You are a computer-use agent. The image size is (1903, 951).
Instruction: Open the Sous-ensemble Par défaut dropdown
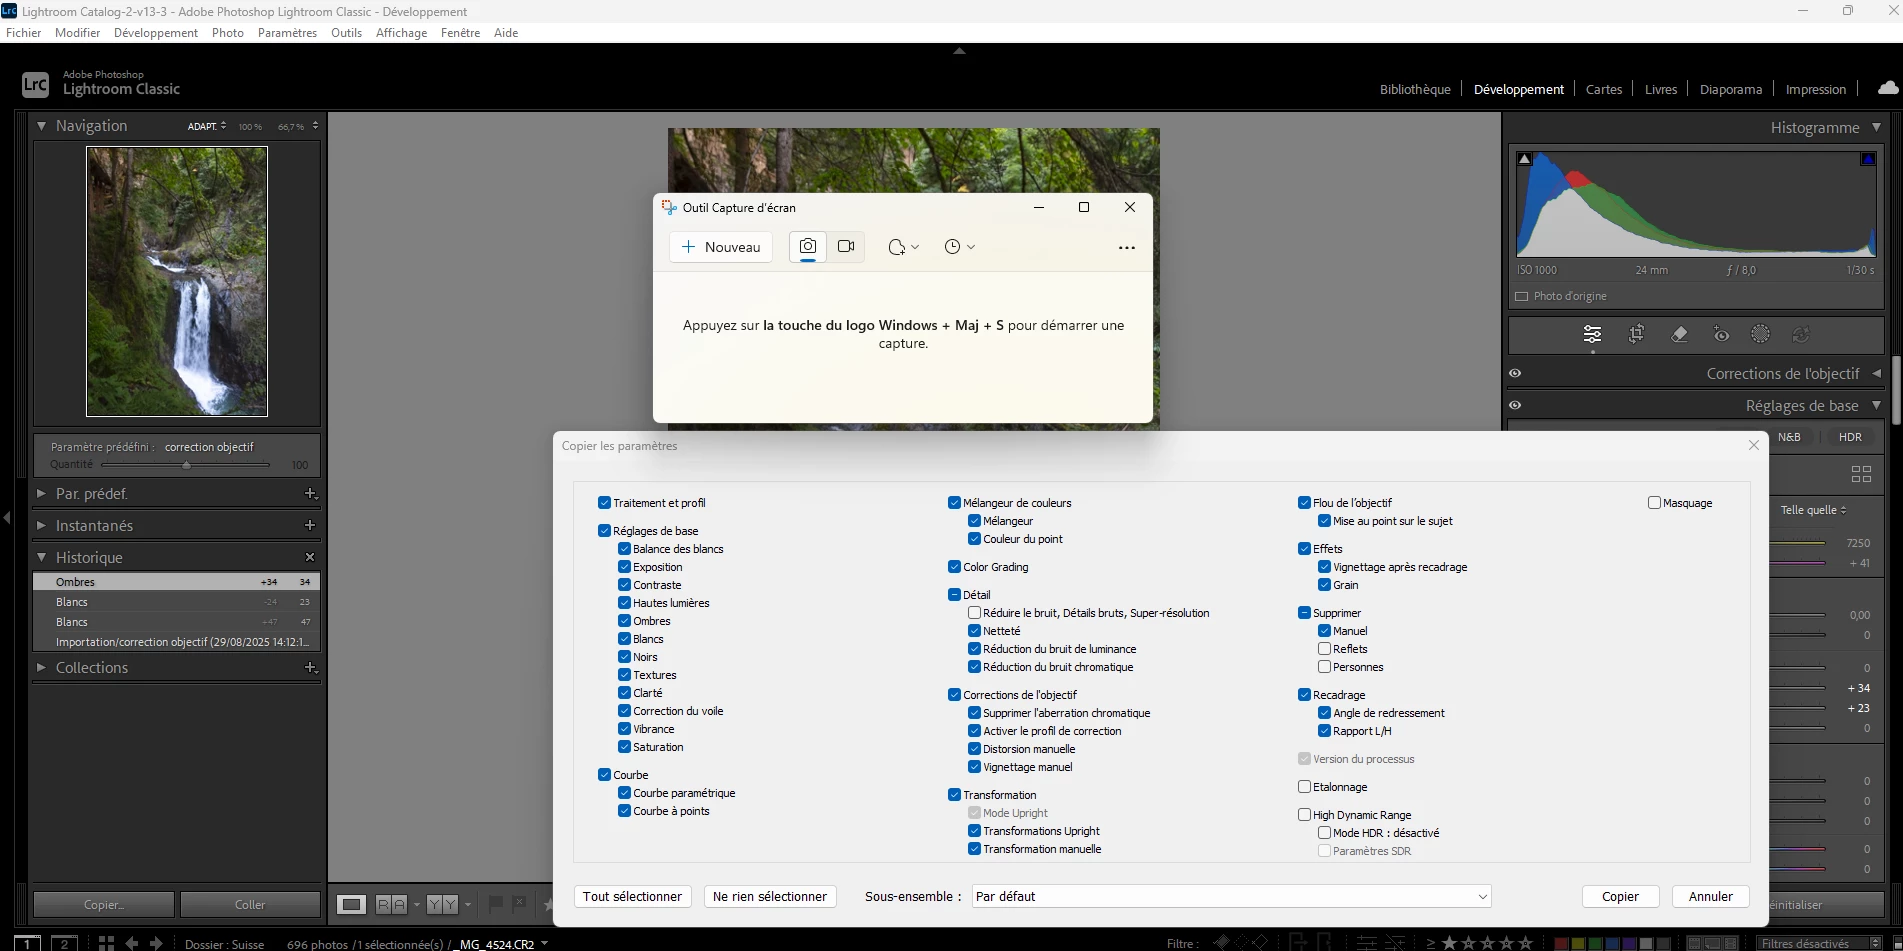(x=1232, y=897)
